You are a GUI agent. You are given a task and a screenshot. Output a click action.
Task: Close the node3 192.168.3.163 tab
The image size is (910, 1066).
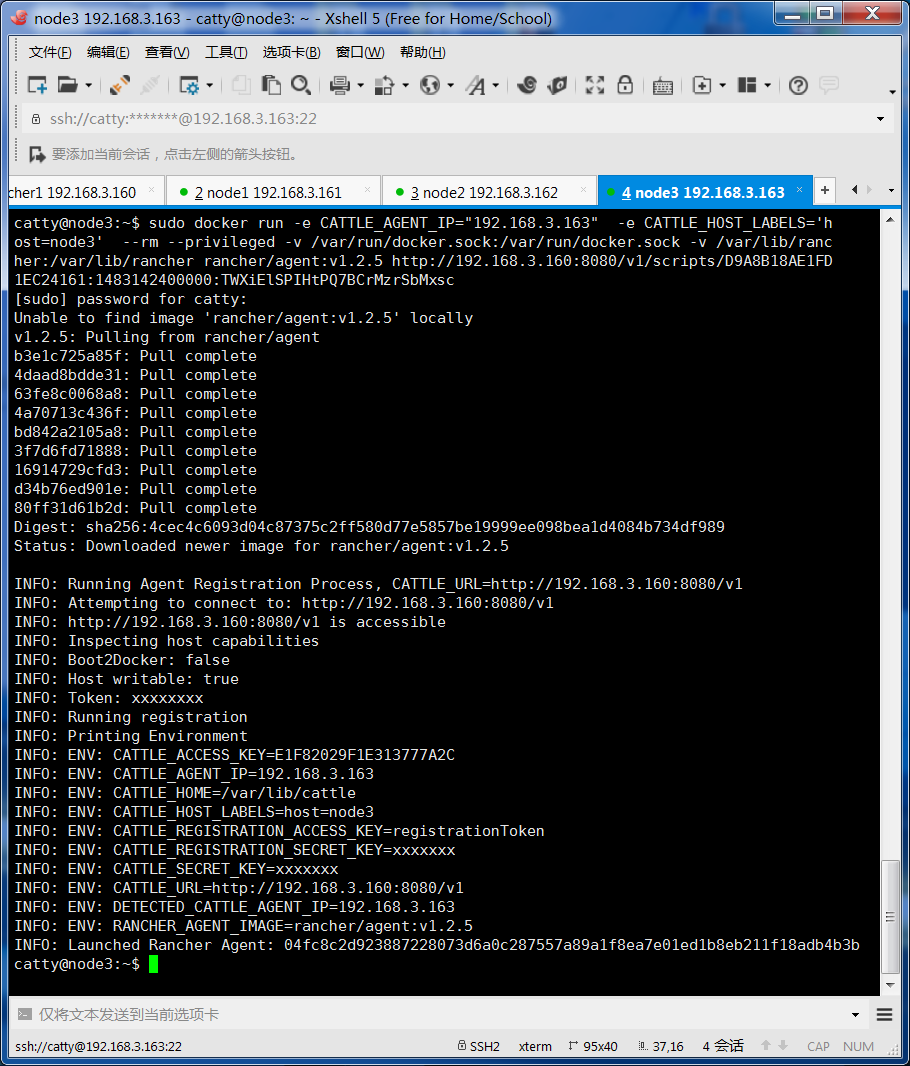[x=799, y=190]
